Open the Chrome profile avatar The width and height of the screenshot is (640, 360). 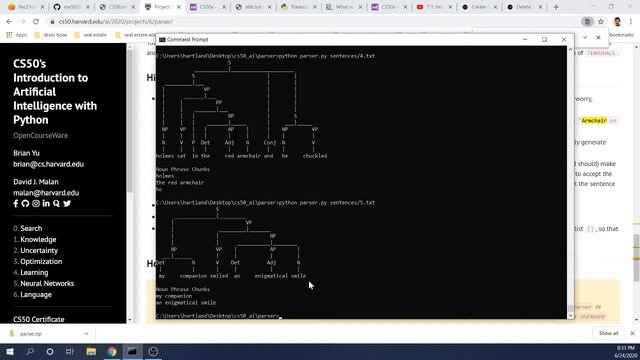(617, 22)
